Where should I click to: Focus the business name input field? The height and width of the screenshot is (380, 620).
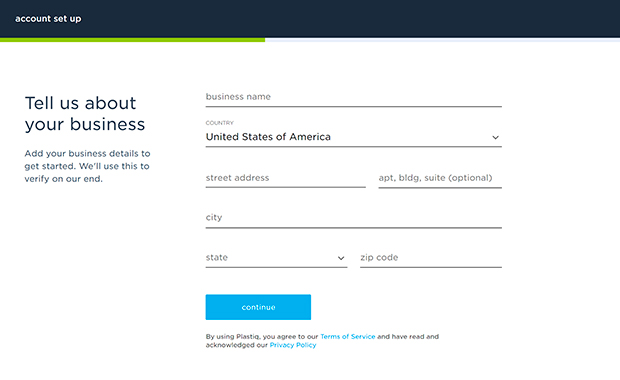(353, 97)
